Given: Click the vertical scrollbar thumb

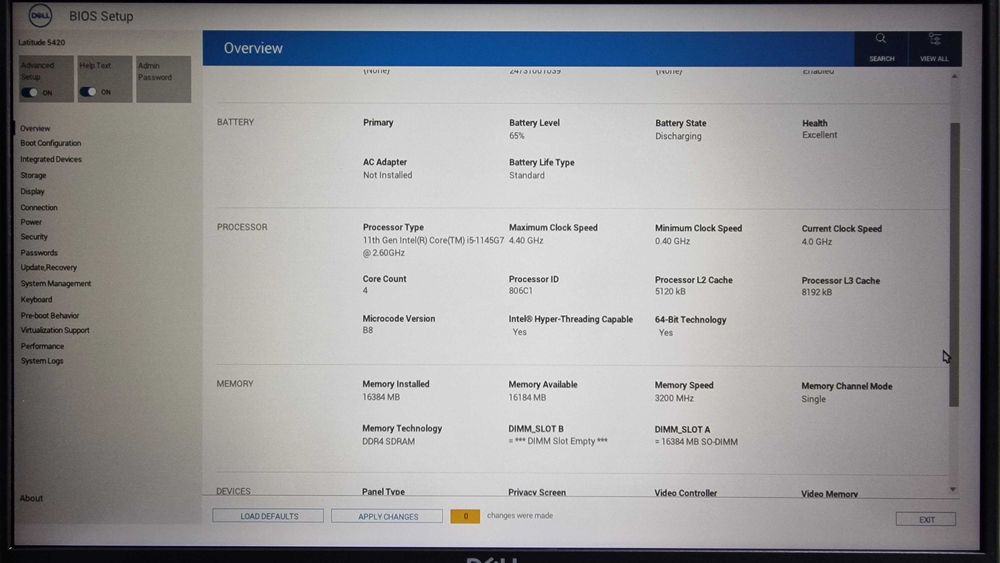Looking at the screenshot, I should click(954, 265).
